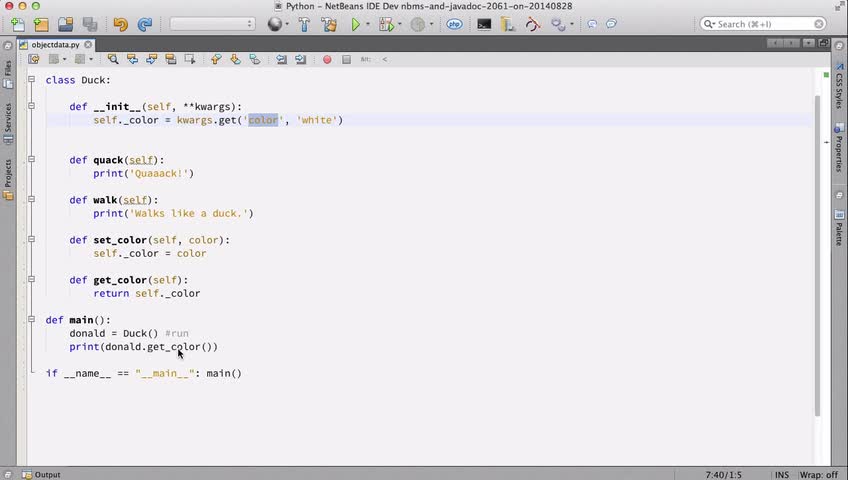Open the Output window button
Viewport: 848px width, 480px height.
[42, 475]
